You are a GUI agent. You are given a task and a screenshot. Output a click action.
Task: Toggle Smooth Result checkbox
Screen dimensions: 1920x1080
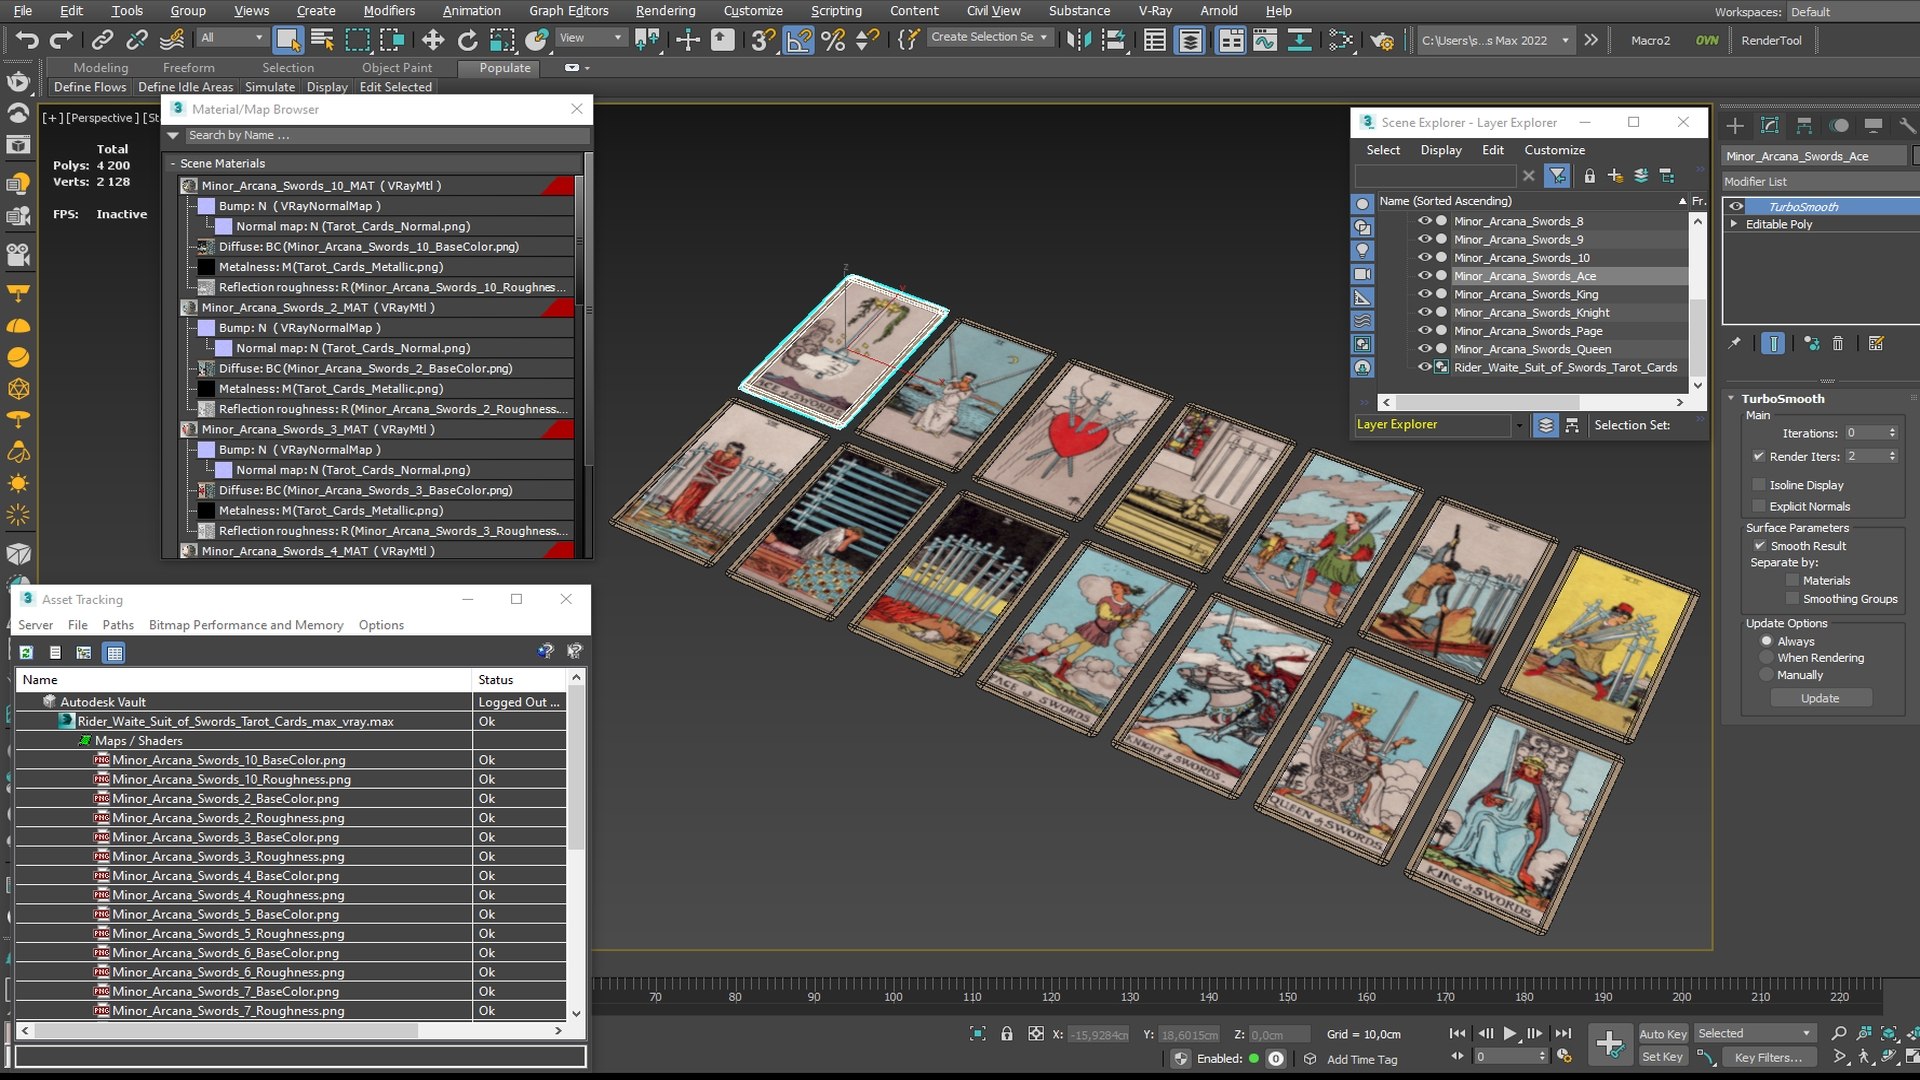[x=1760, y=545]
